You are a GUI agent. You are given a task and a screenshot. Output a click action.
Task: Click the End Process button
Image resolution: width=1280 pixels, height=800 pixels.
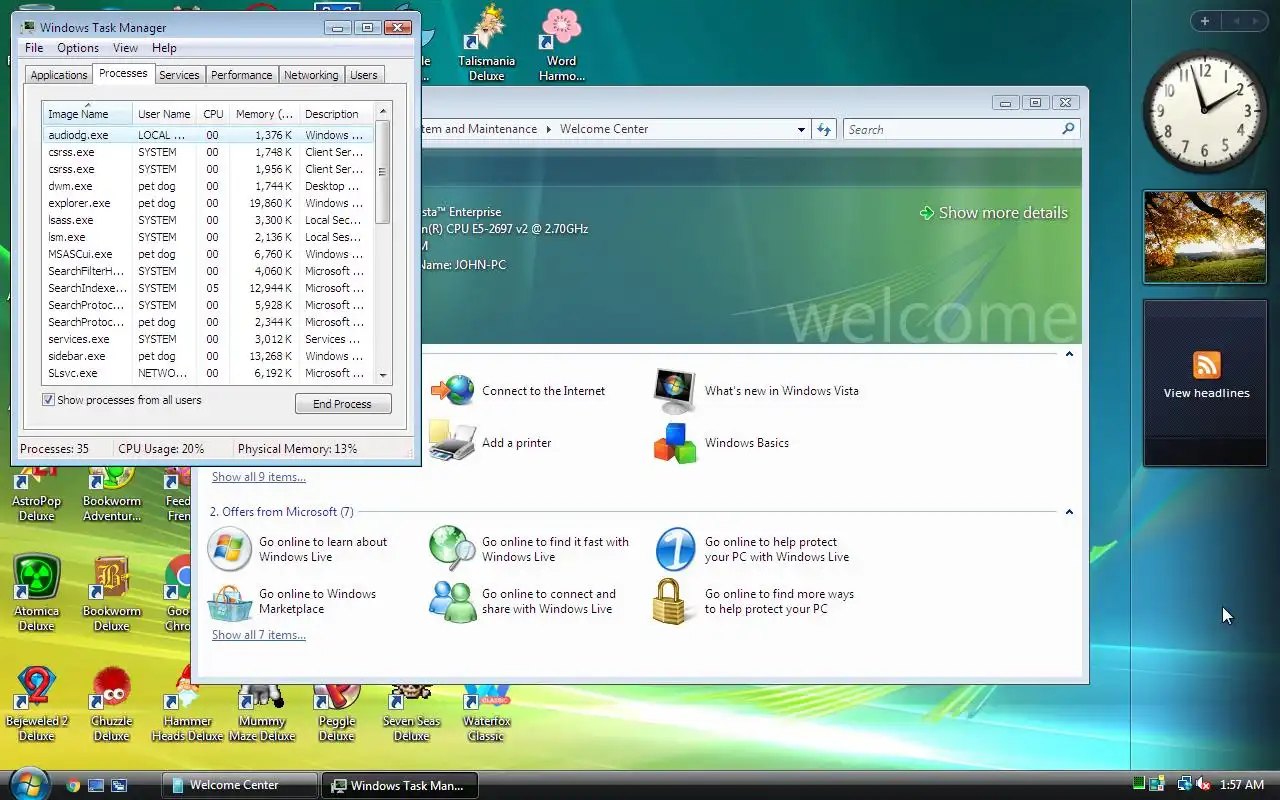(343, 404)
